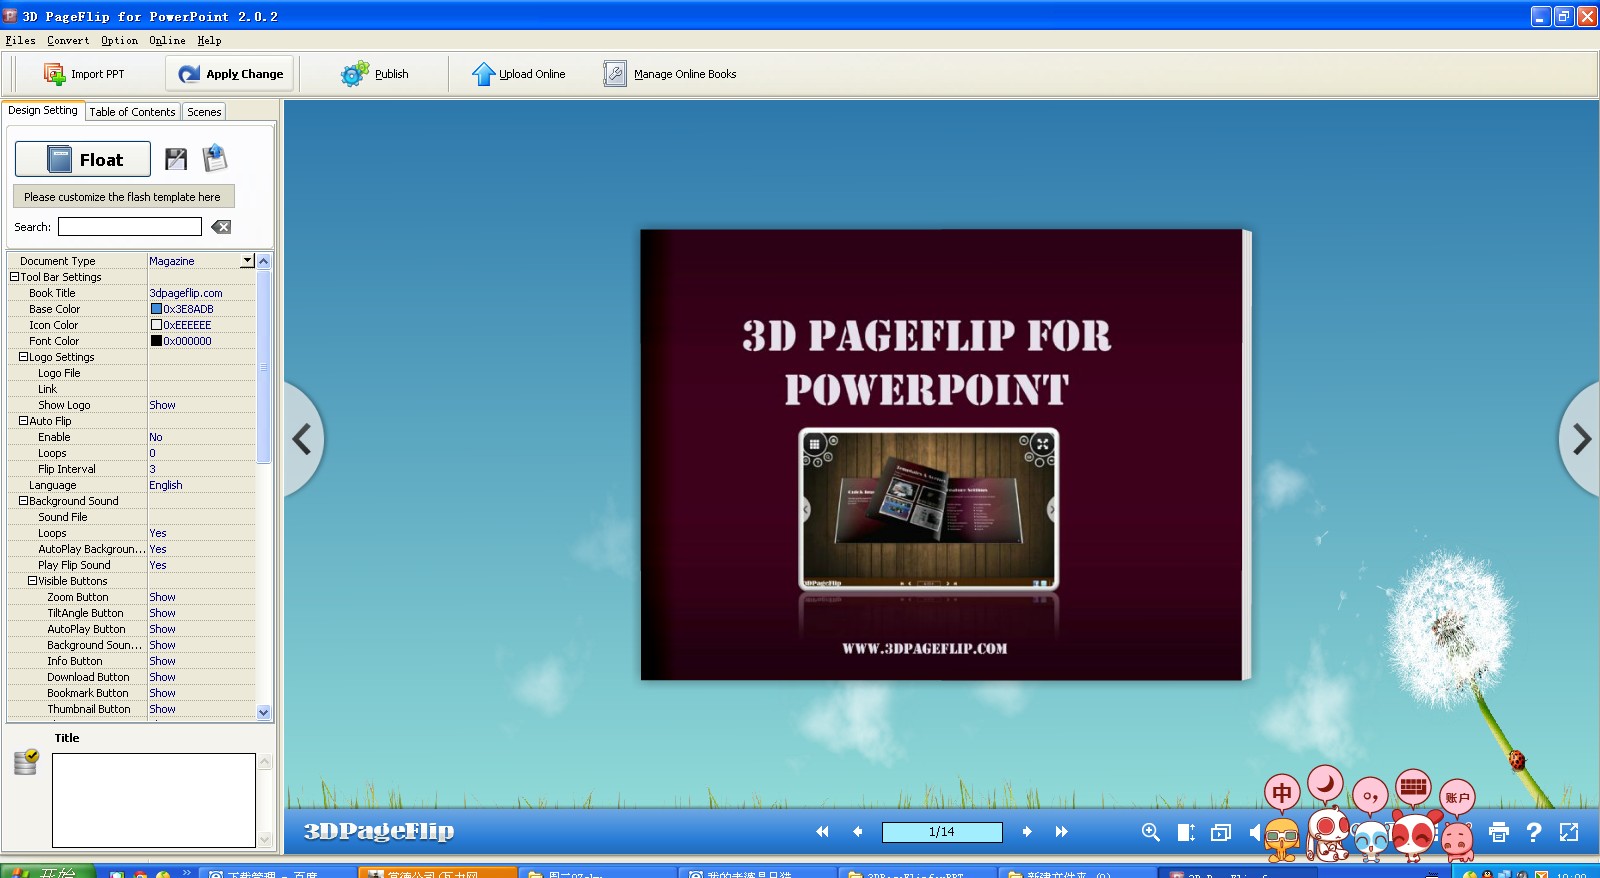Screen dimensions: 1600x878
Task: Toggle Zoom Button Show value
Action: click(x=162, y=597)
